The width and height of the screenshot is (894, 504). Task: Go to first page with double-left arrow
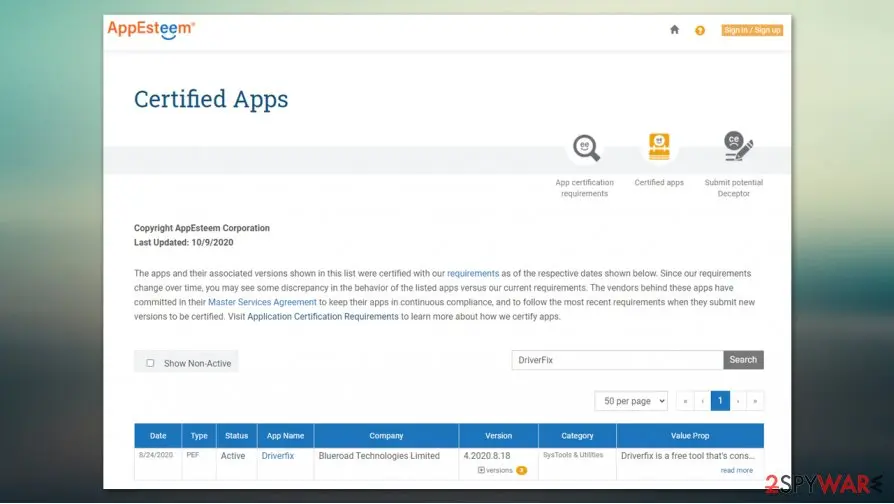(685, 401)
